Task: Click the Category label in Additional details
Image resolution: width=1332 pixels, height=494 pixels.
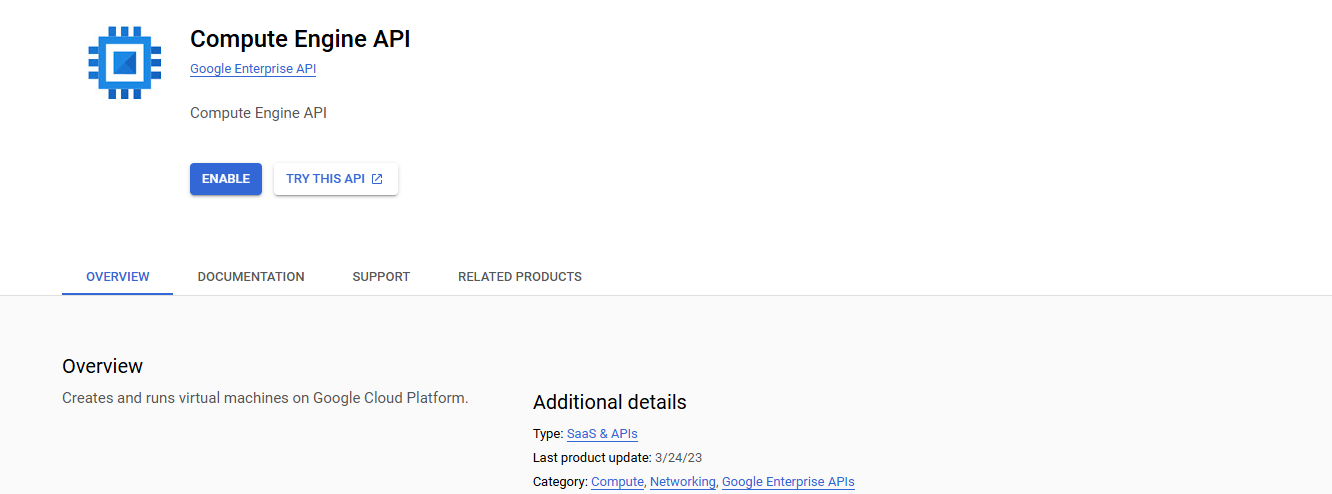Action: [560, 482]
